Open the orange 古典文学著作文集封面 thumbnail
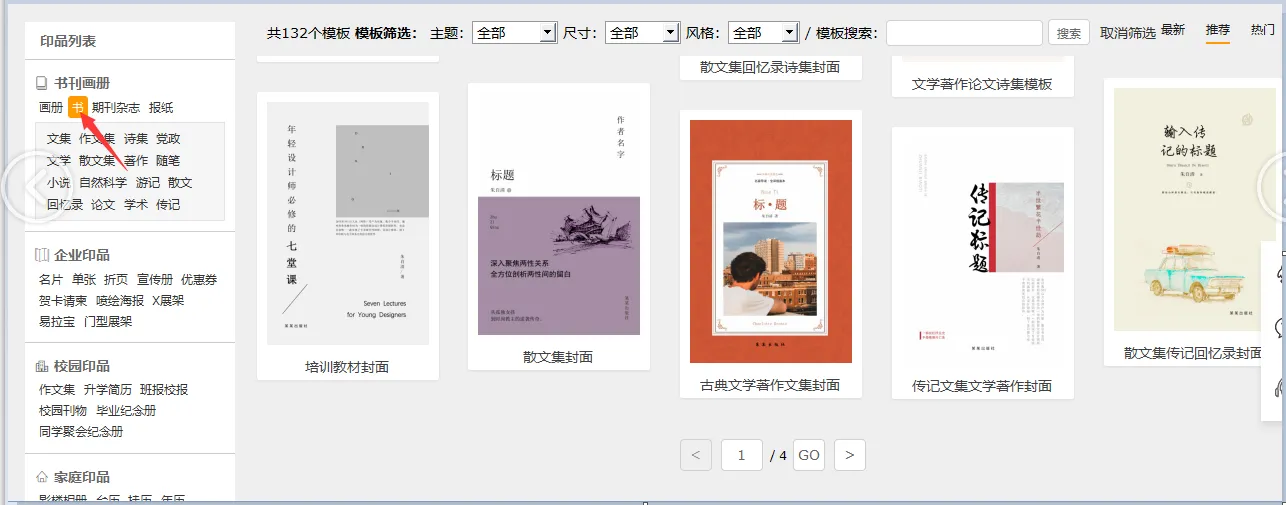1286x505 pixels. [771, 241]
